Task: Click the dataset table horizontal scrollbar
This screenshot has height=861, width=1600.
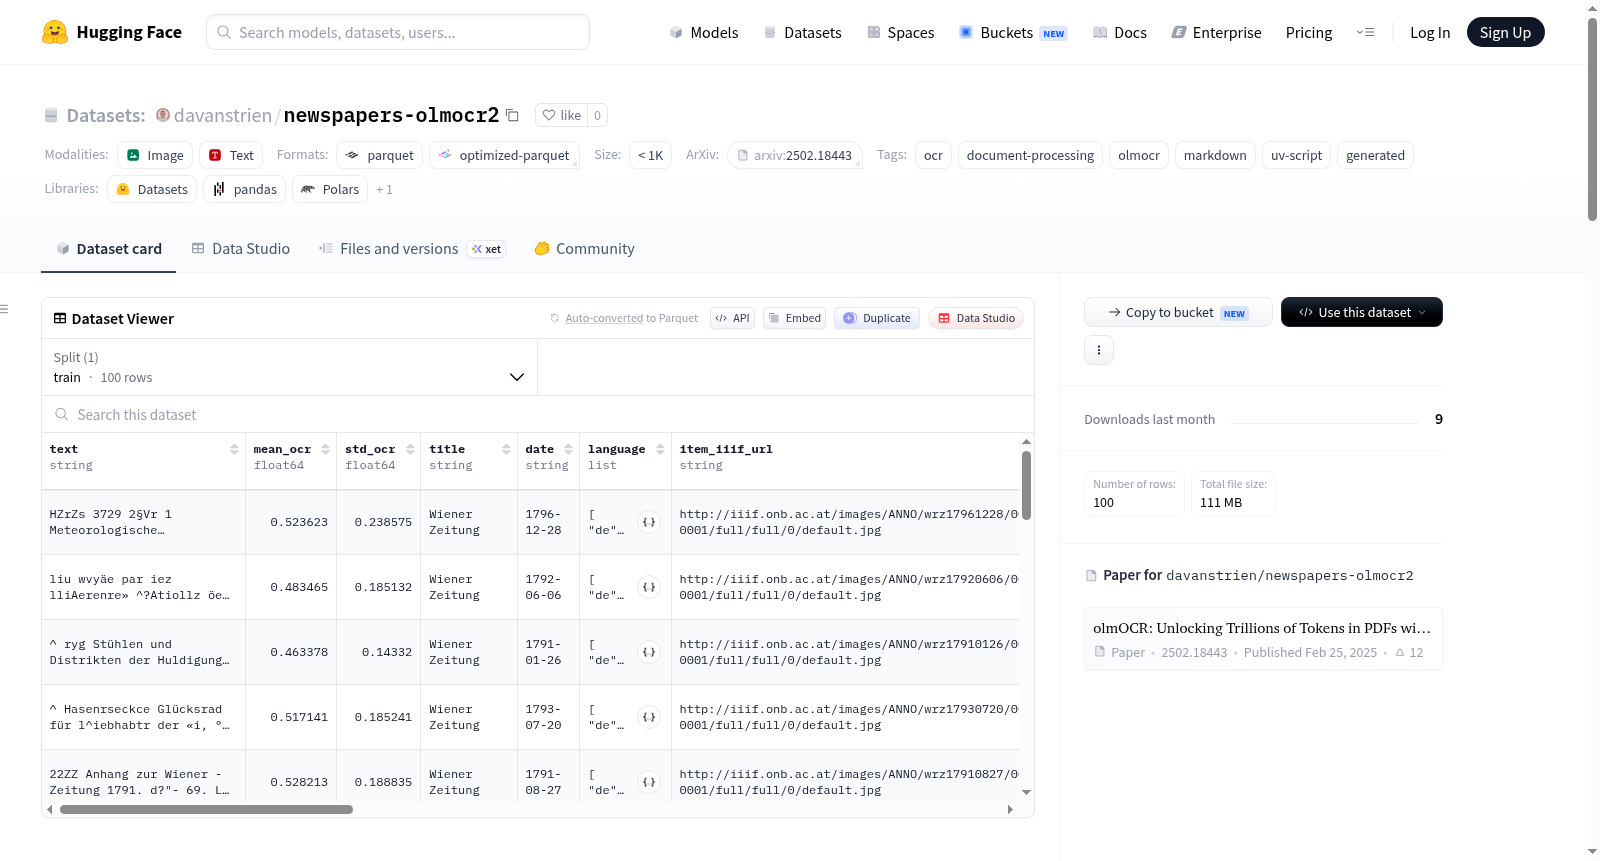Action: (x=206, y=810)
